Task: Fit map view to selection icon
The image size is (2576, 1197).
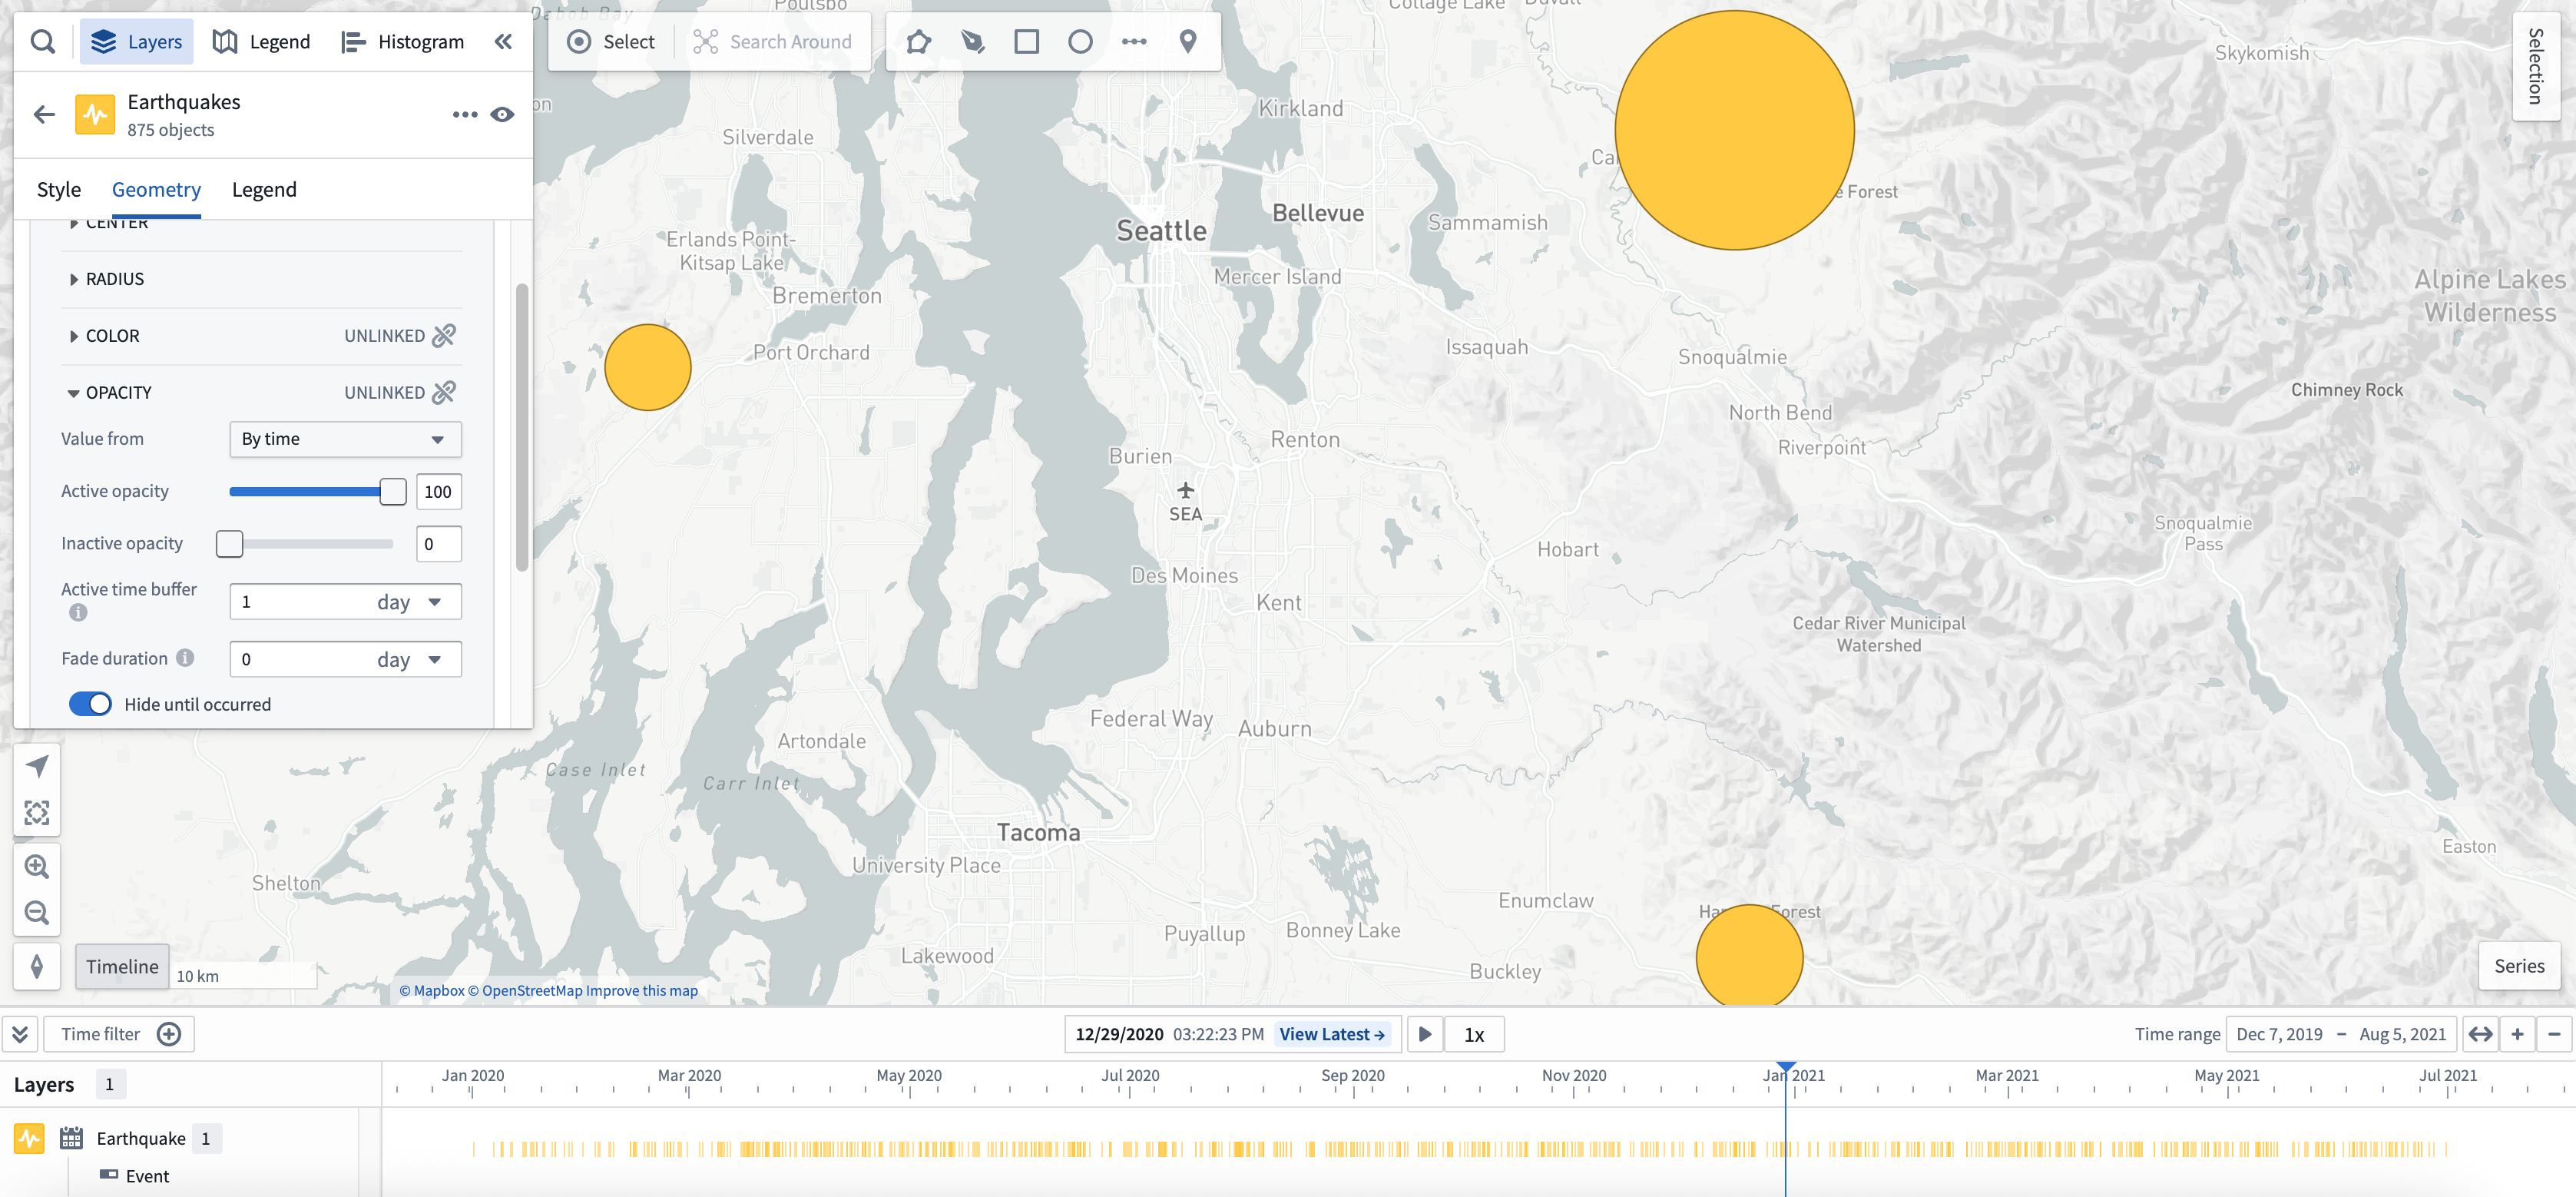Action: [37, 813]
